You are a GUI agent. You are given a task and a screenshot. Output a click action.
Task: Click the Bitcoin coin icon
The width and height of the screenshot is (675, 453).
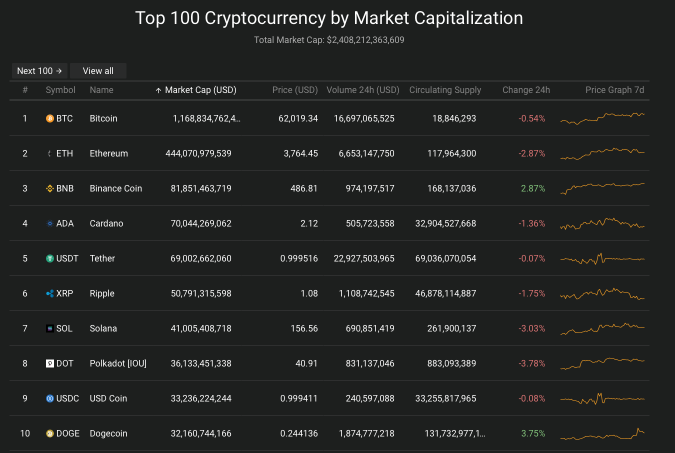pos(50,118)
